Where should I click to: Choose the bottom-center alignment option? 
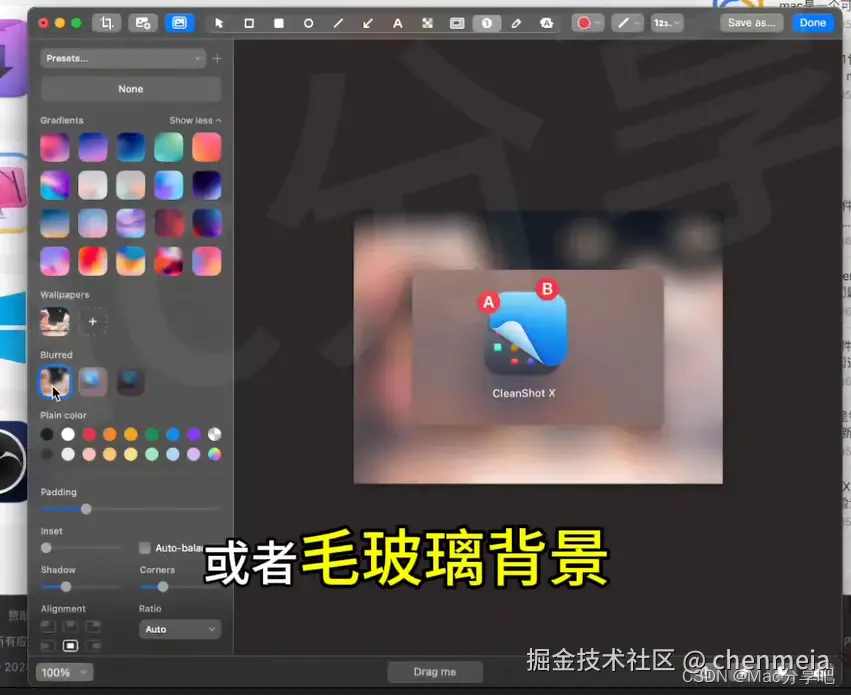click(x=70, y=645)
